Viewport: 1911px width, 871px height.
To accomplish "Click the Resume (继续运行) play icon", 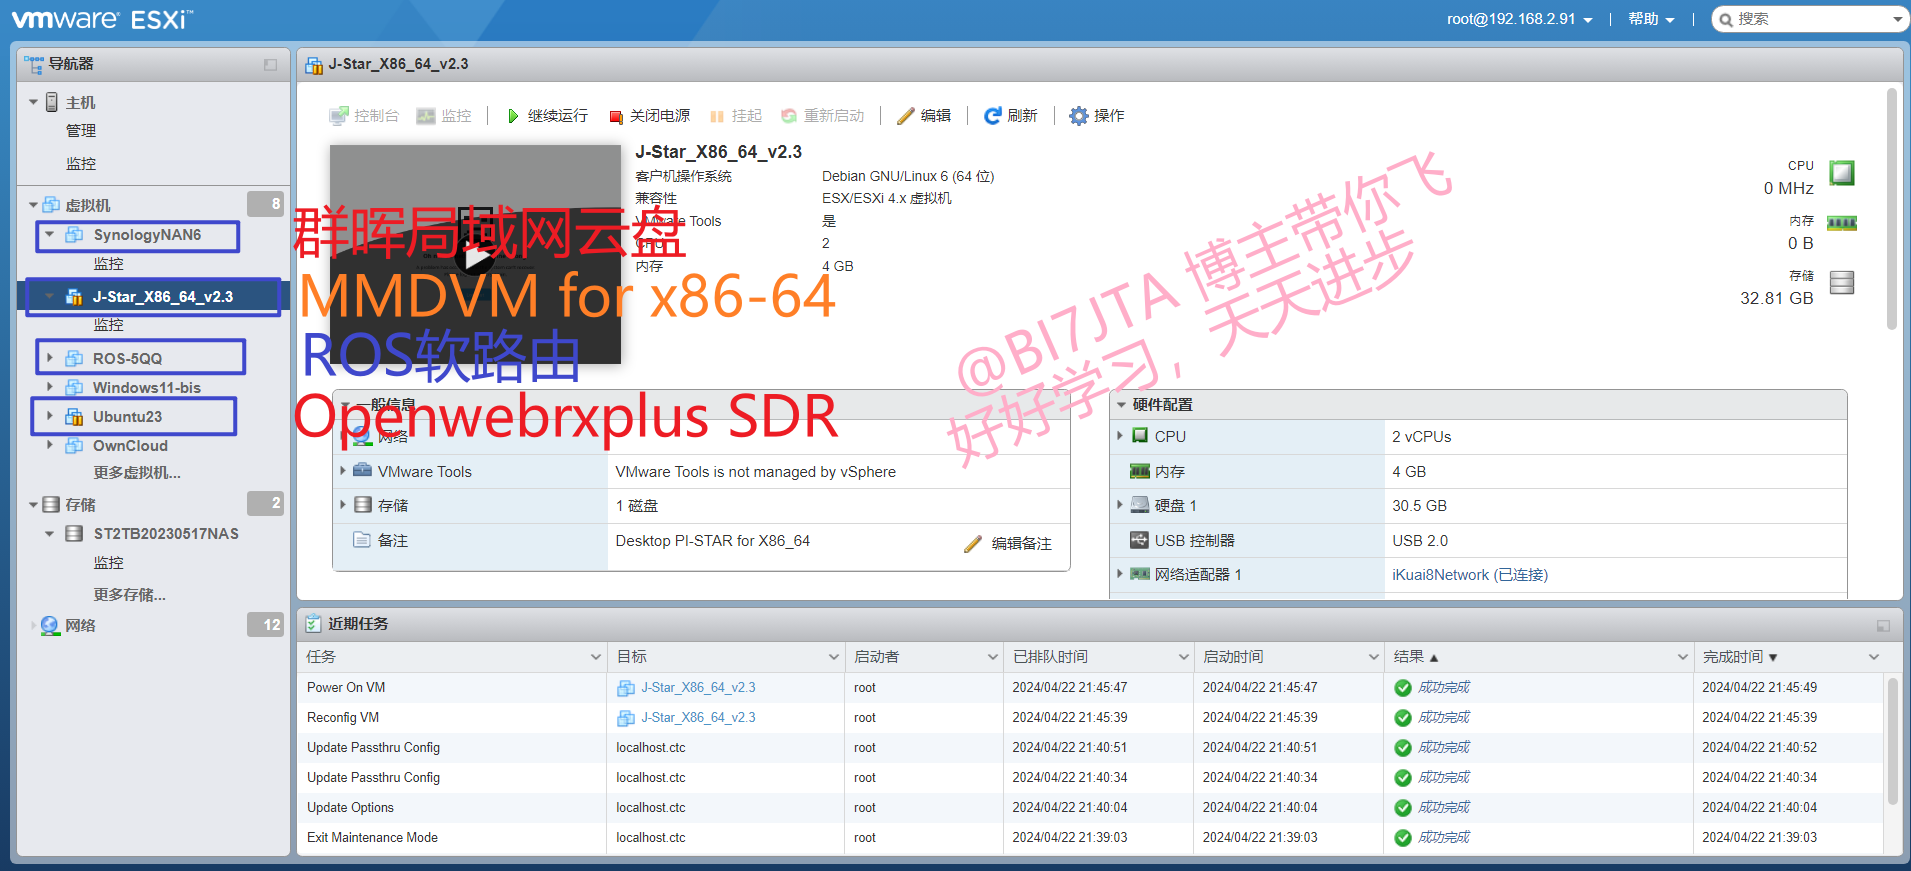I will pos(513,116).
